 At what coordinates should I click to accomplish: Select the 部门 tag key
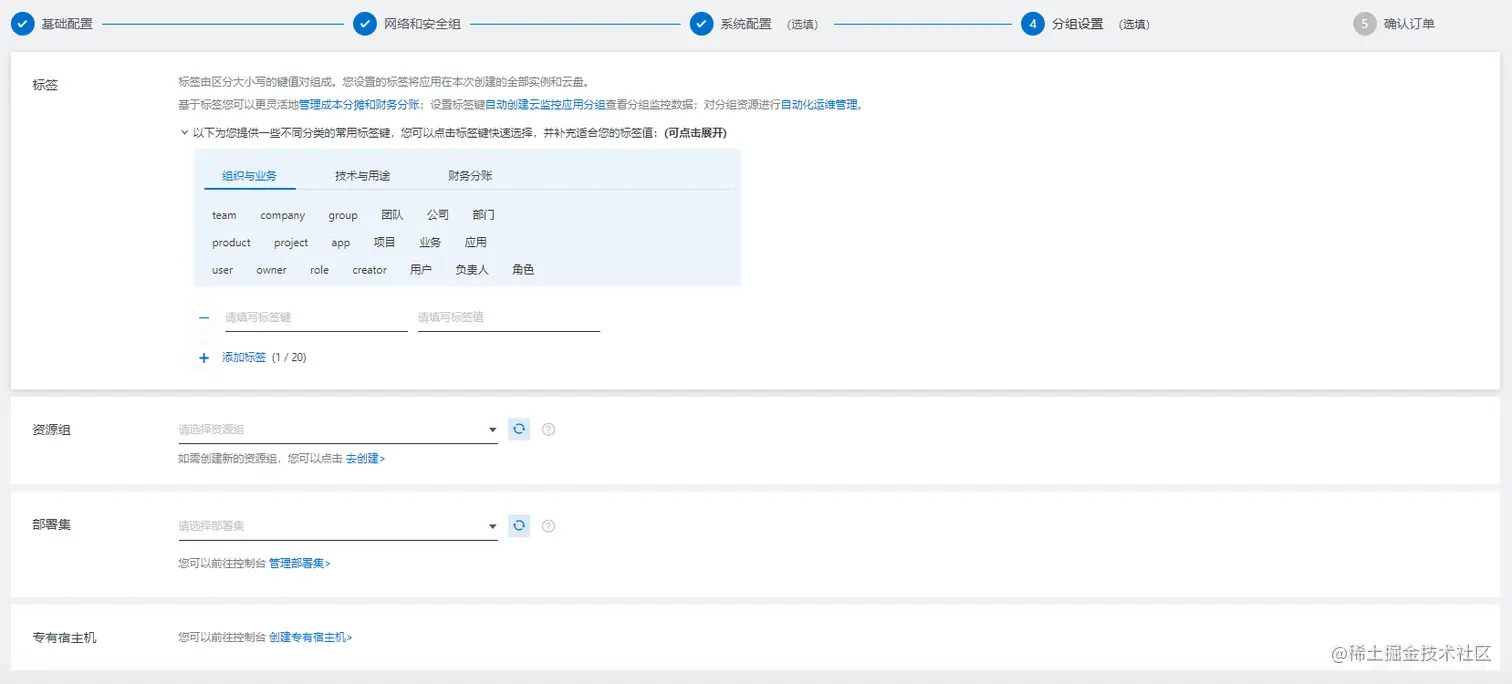tap(484, 215)
